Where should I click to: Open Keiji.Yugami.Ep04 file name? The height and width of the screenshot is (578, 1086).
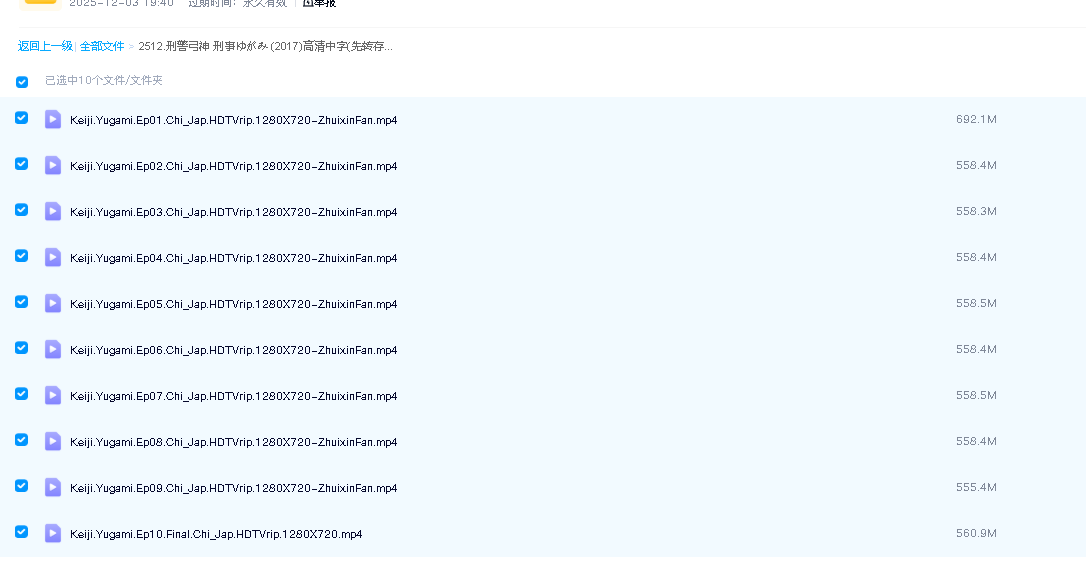233,258
